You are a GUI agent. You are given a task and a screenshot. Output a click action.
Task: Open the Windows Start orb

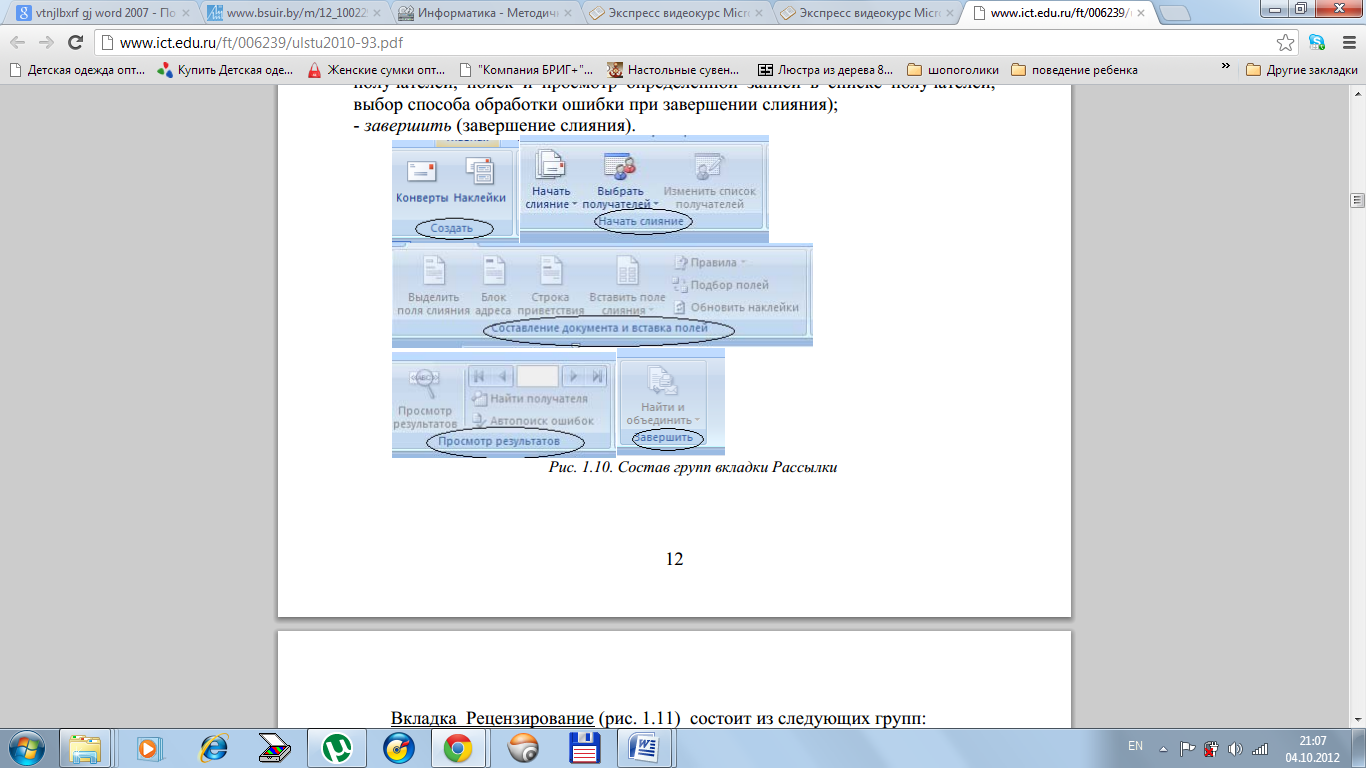coord(26,746)
